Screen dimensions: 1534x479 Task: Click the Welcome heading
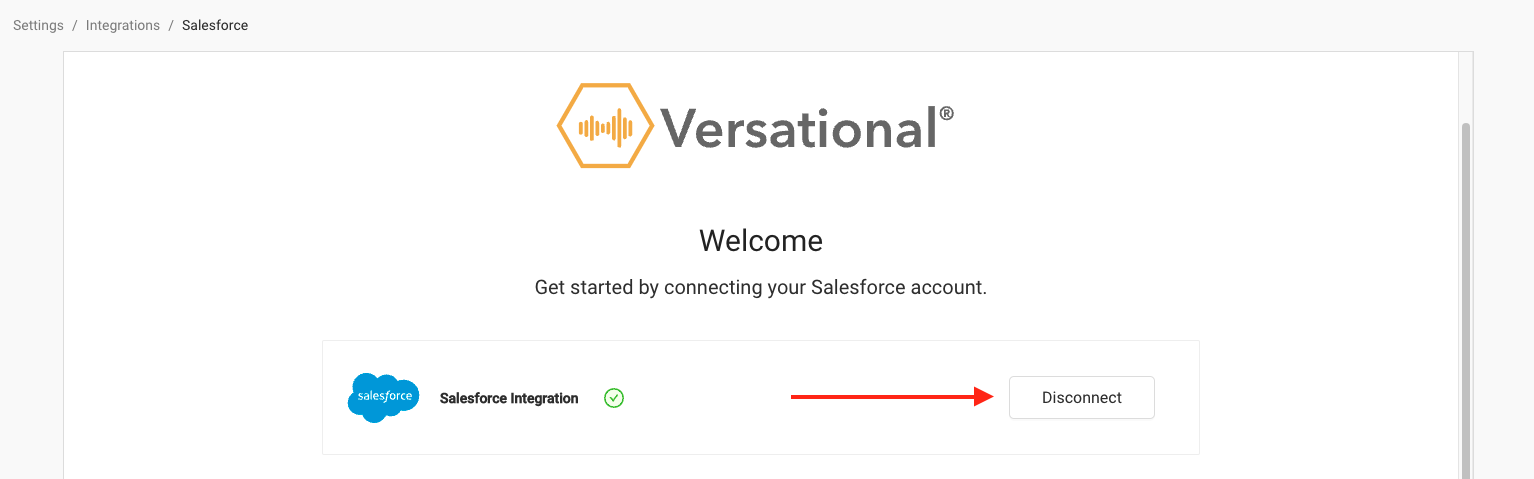(761, 241)
